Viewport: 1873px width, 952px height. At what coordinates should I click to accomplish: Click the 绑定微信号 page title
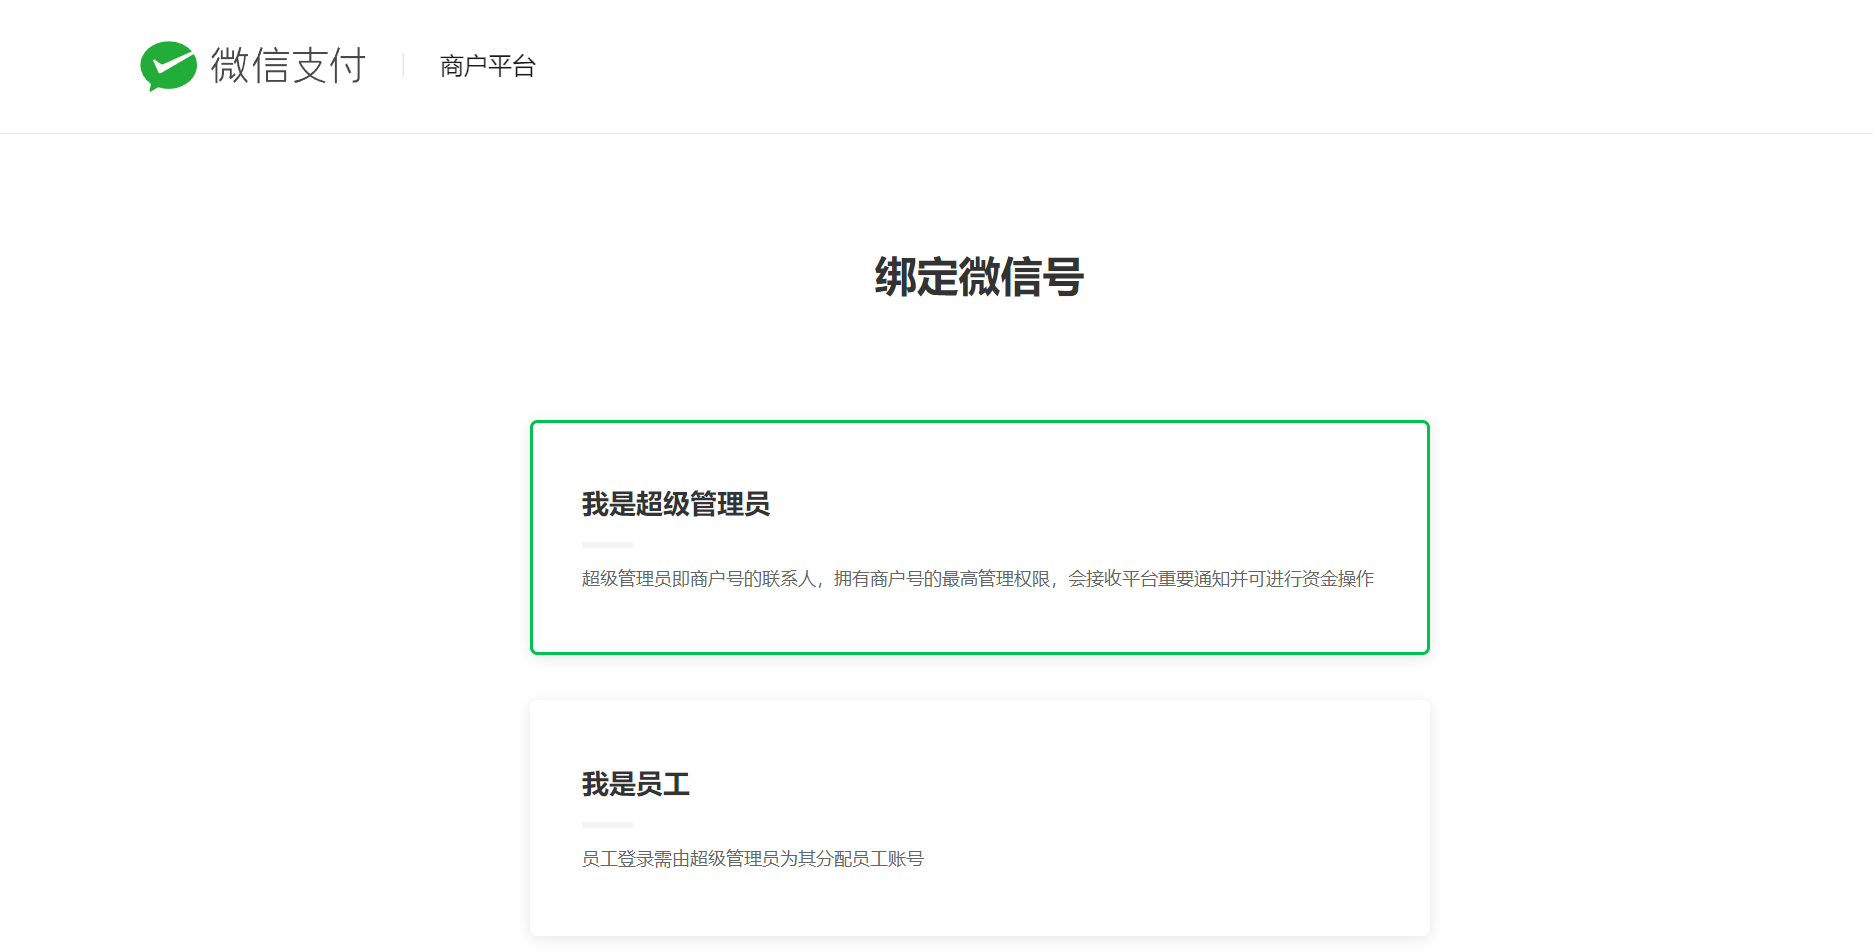[977, 277]
